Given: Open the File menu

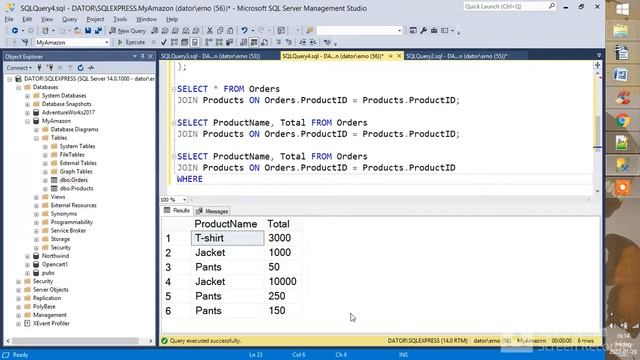Looking at the screenshot, I should coord(9,19).
